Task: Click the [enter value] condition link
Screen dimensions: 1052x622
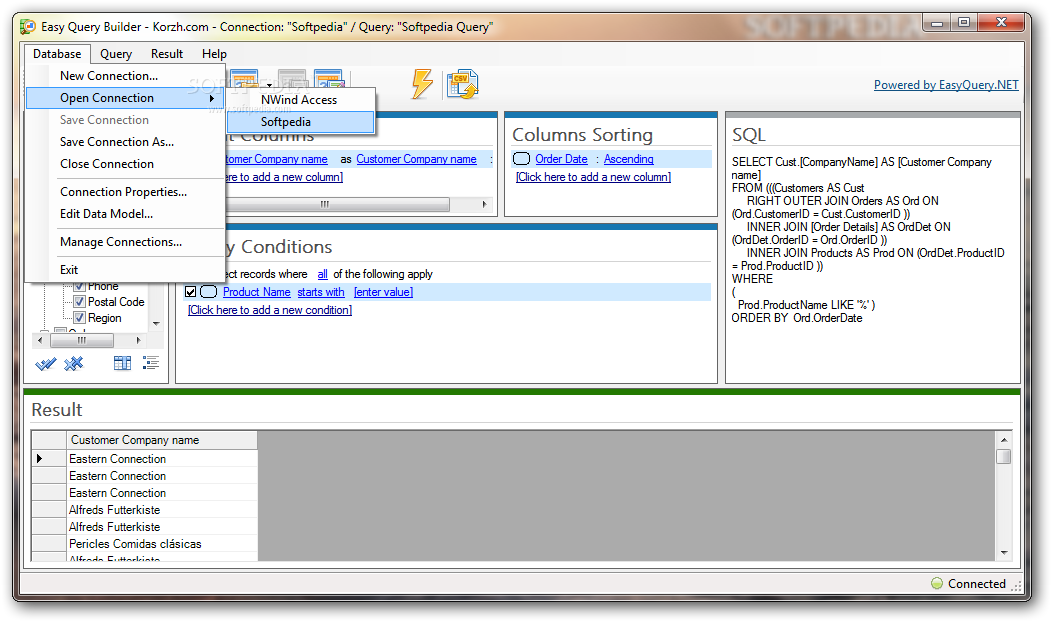Action: click(x=383, y=292)
